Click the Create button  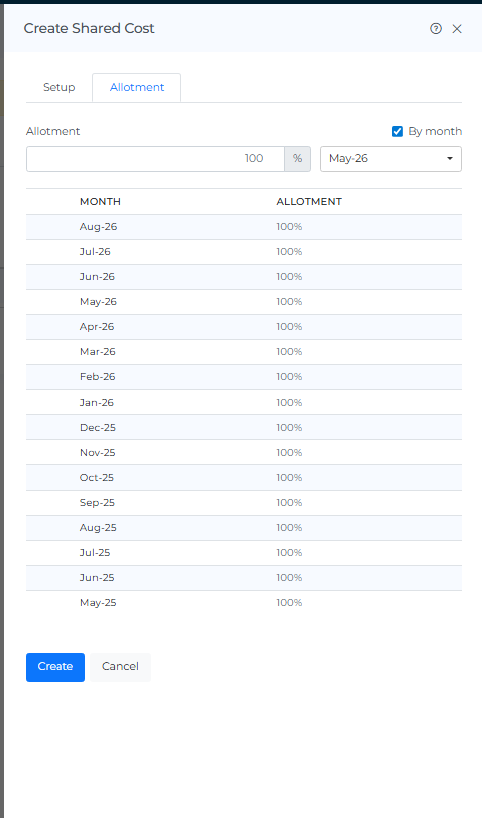(x=55, y=667)
